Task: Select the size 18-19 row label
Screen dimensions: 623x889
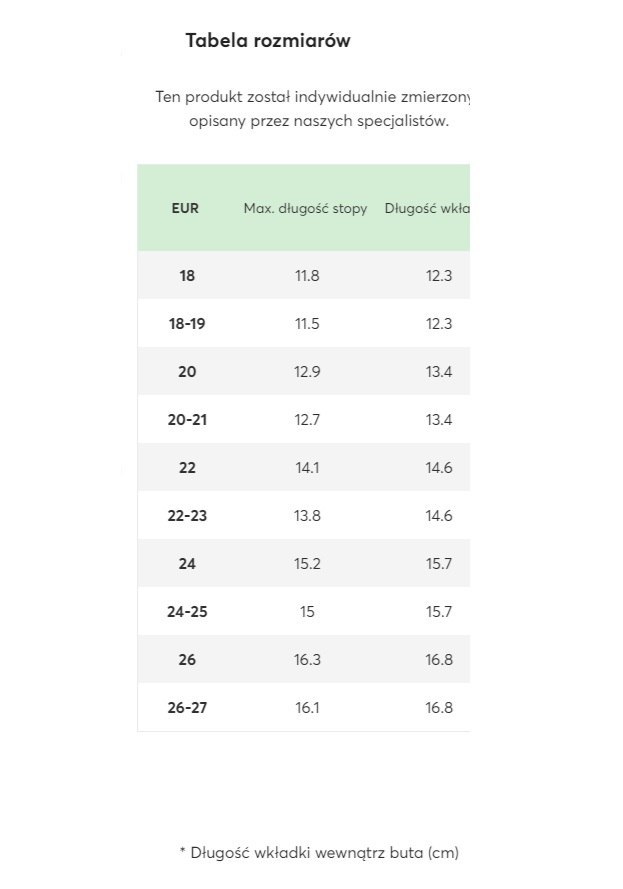Action: (187, 324)
